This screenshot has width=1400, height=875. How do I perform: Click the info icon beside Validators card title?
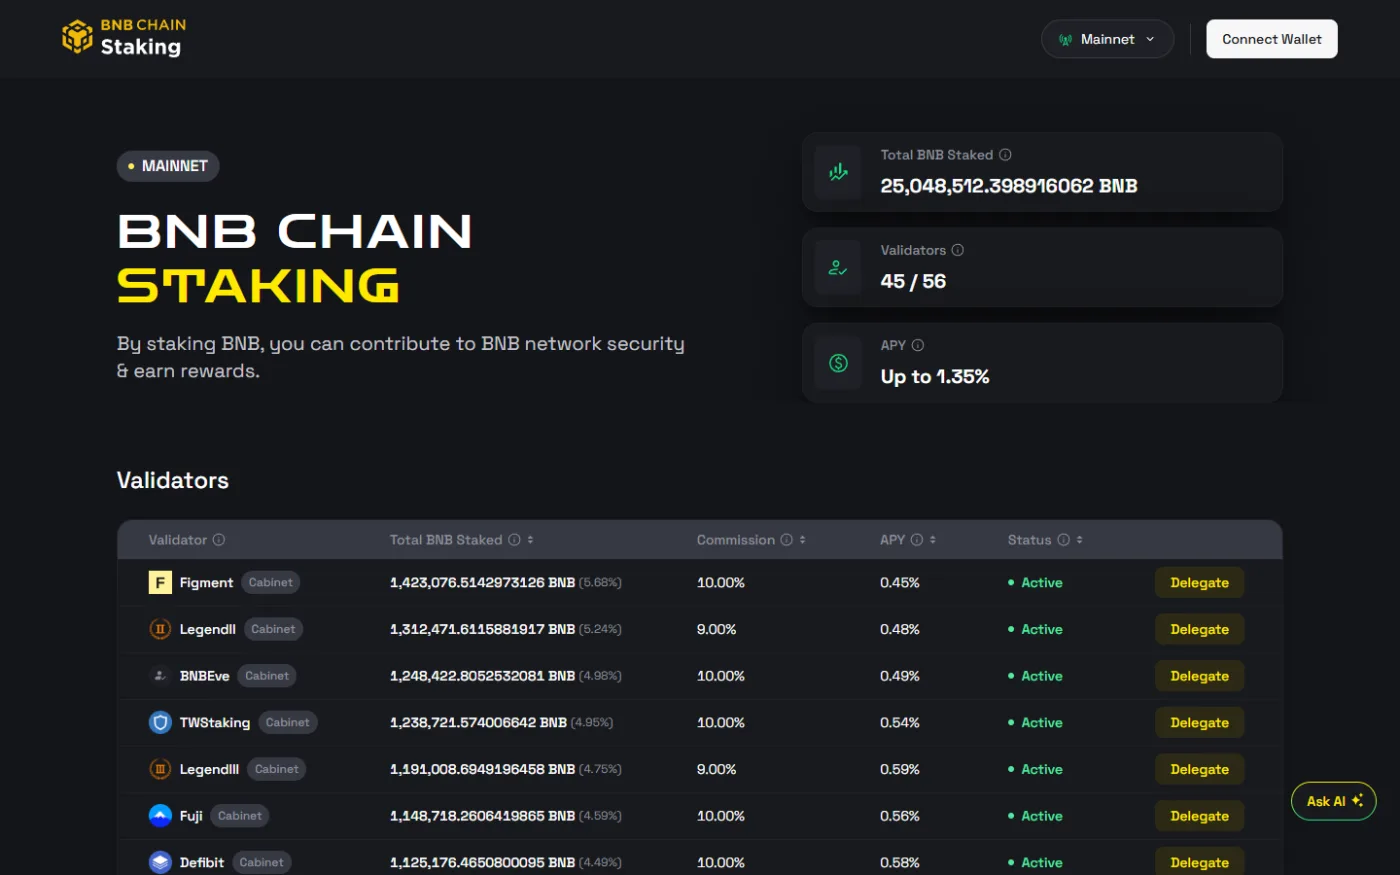coord(957,250)
